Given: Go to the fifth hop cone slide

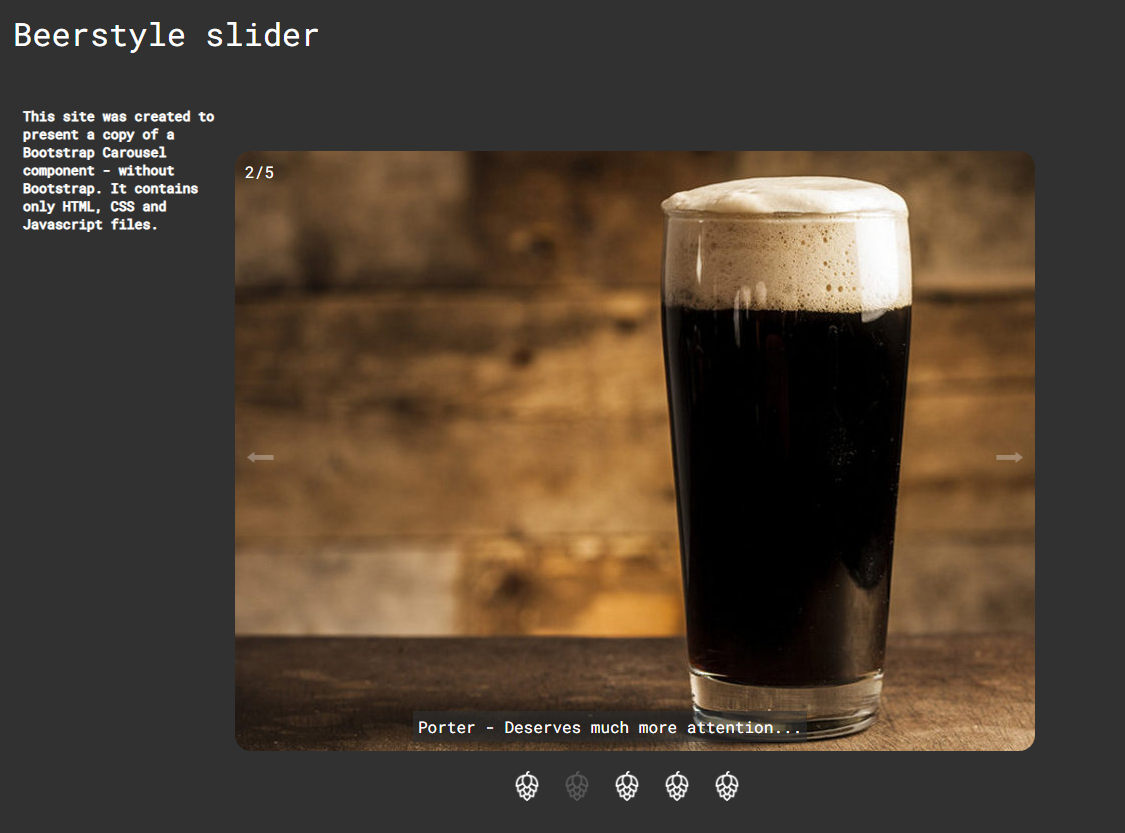Looking at the screenshot, I should coord(727,786).
